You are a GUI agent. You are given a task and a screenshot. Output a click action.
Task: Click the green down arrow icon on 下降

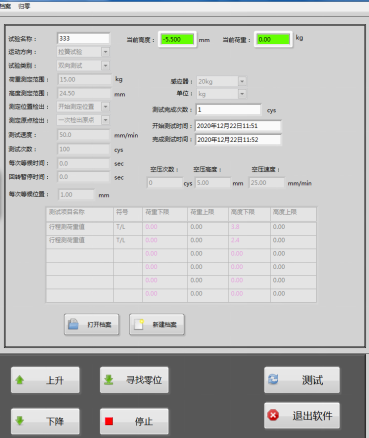[x=20, y=421]
